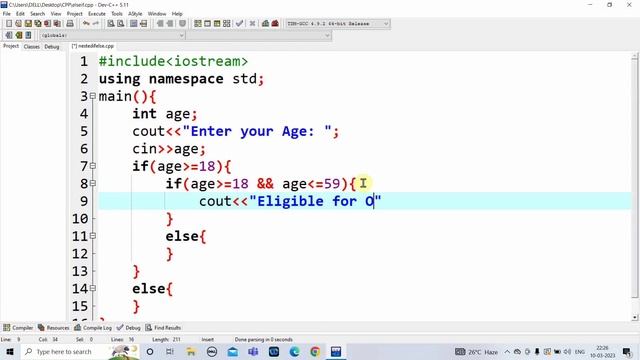Switch to the Debug sidebar tab
Image resolution: width=640 pixels, height=360 pixels.
52,47
